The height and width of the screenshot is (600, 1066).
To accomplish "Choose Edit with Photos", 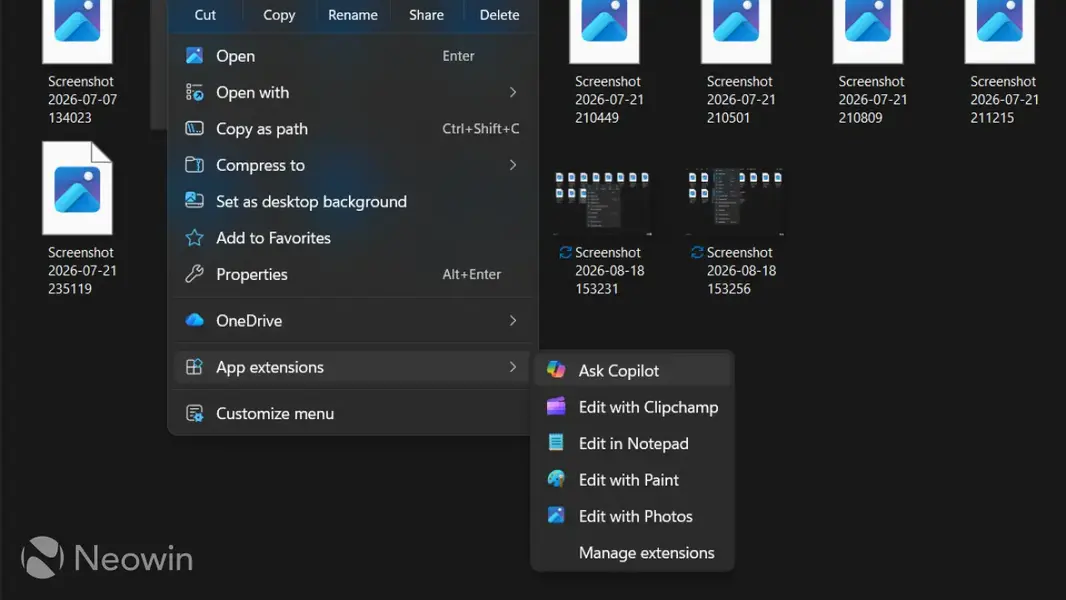I will 633,516.
